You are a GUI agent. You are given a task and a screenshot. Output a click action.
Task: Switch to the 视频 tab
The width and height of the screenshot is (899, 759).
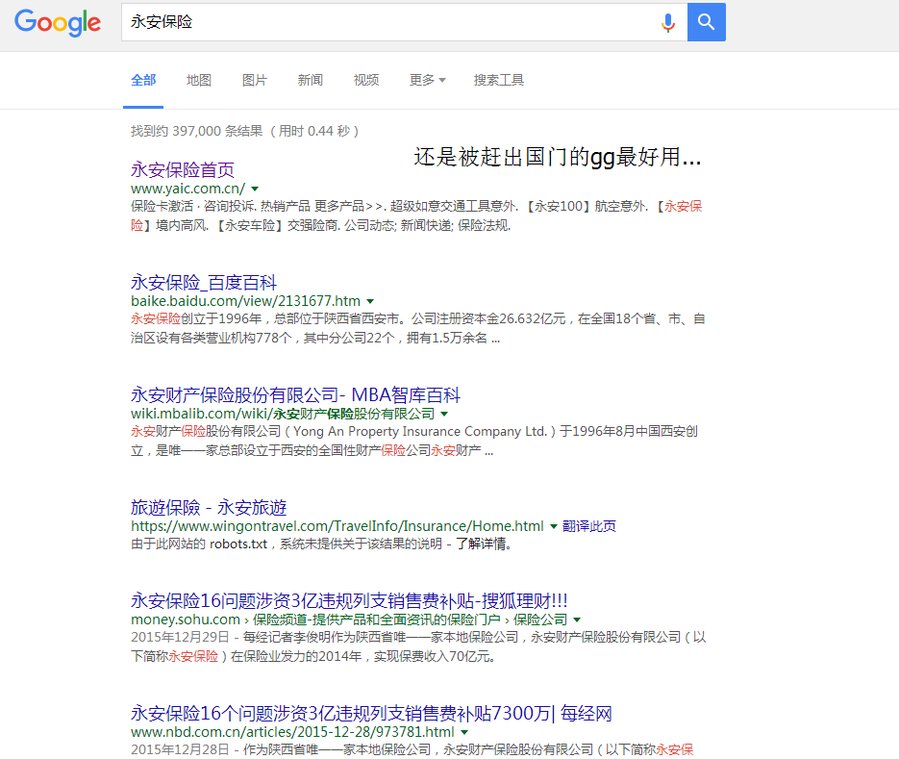coord(366,80)
